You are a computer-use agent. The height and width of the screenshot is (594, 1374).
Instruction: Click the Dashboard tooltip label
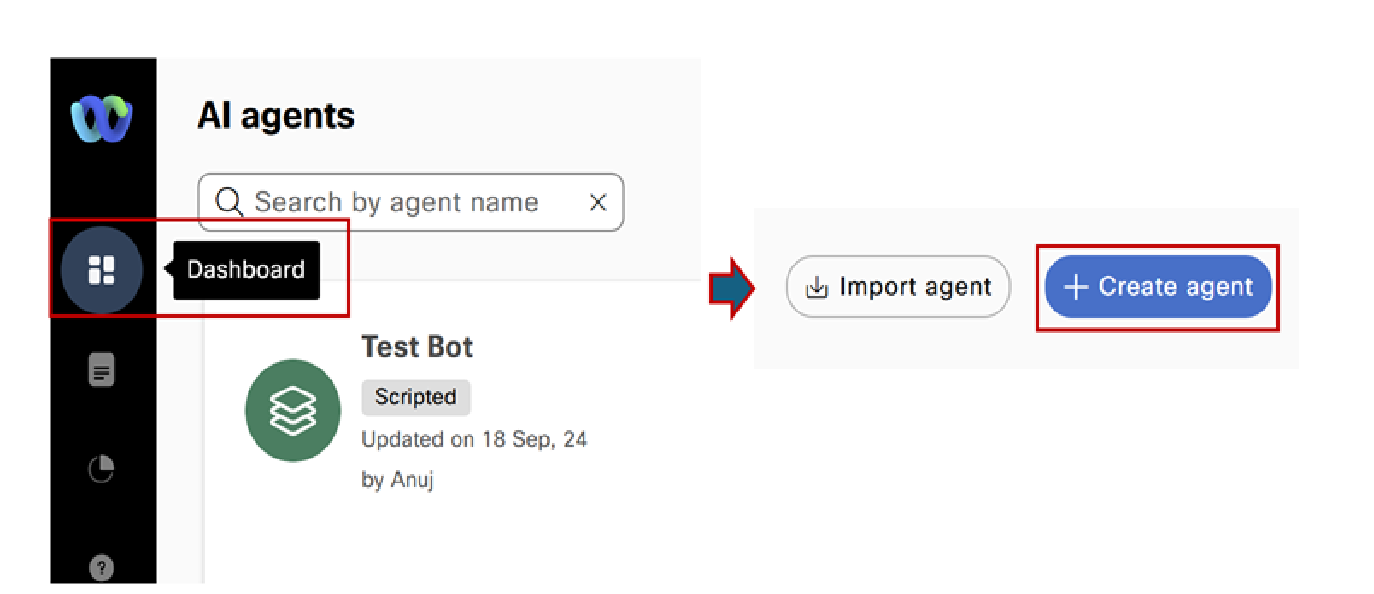point(246,270)
